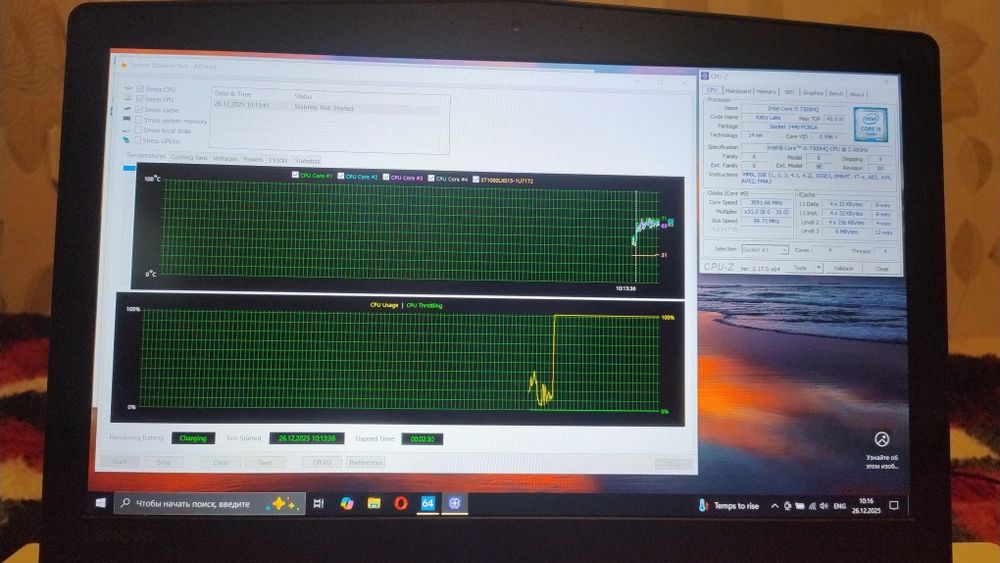Viewport: 1000px width, 563px height.
Task: Show hidden system tray icons
Action: coord(774,506)
